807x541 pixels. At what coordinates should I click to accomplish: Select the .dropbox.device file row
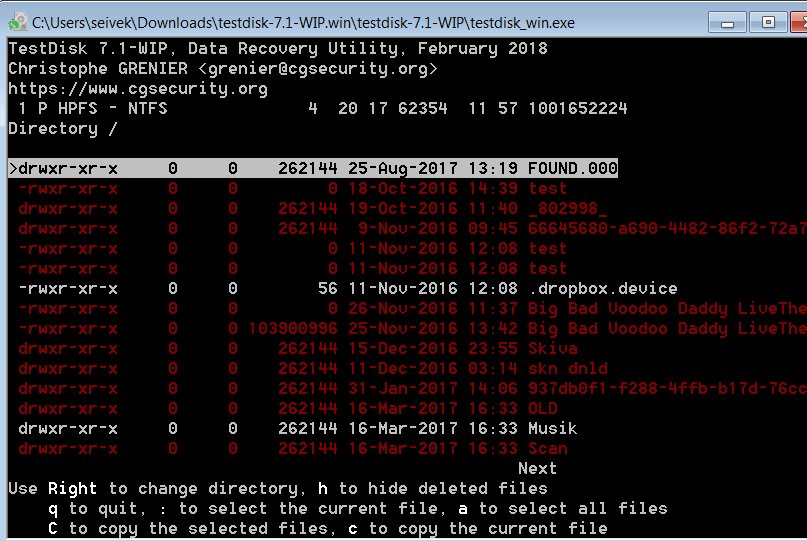(347, 288)
